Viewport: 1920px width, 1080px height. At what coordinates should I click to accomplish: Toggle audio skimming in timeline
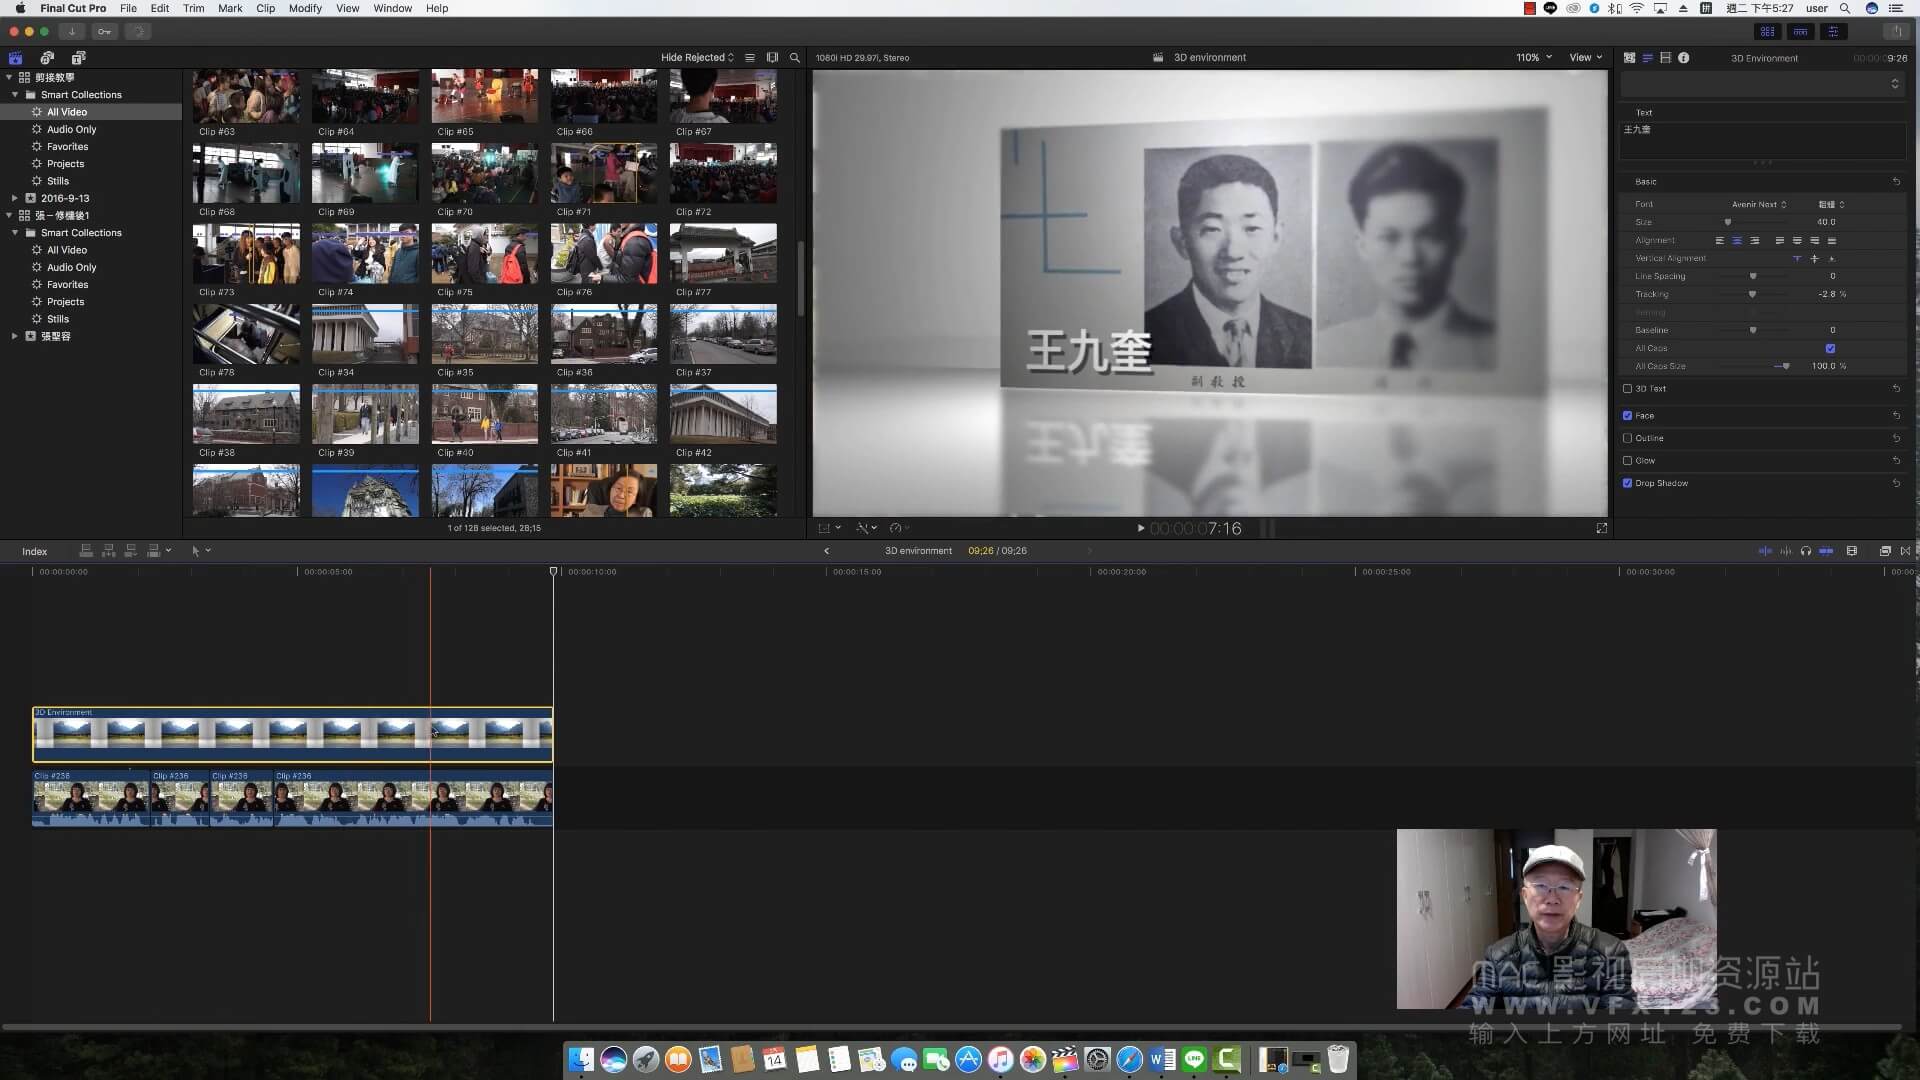[1785, 551]
